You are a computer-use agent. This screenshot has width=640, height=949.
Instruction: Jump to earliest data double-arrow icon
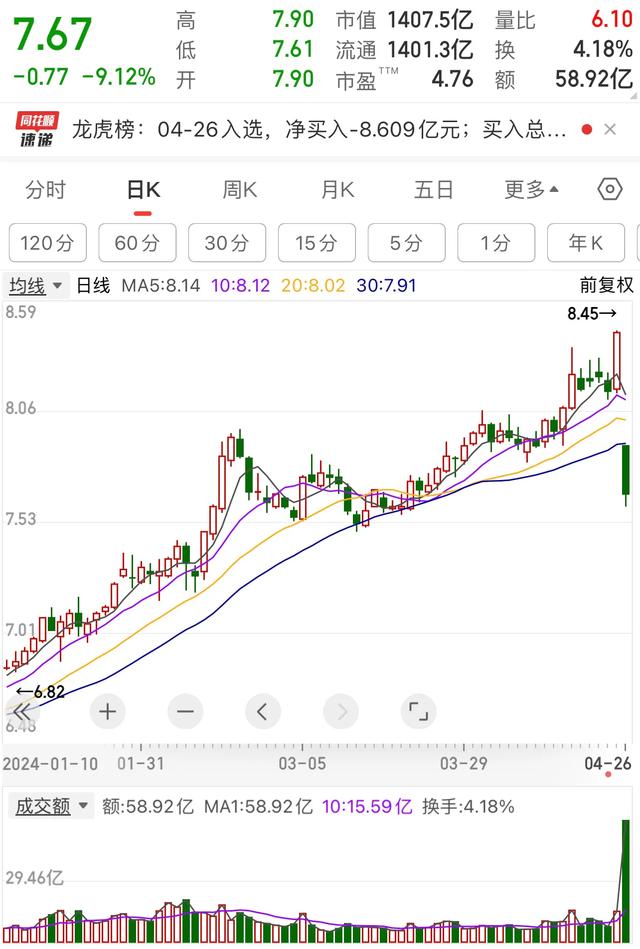tap(21, 712)
